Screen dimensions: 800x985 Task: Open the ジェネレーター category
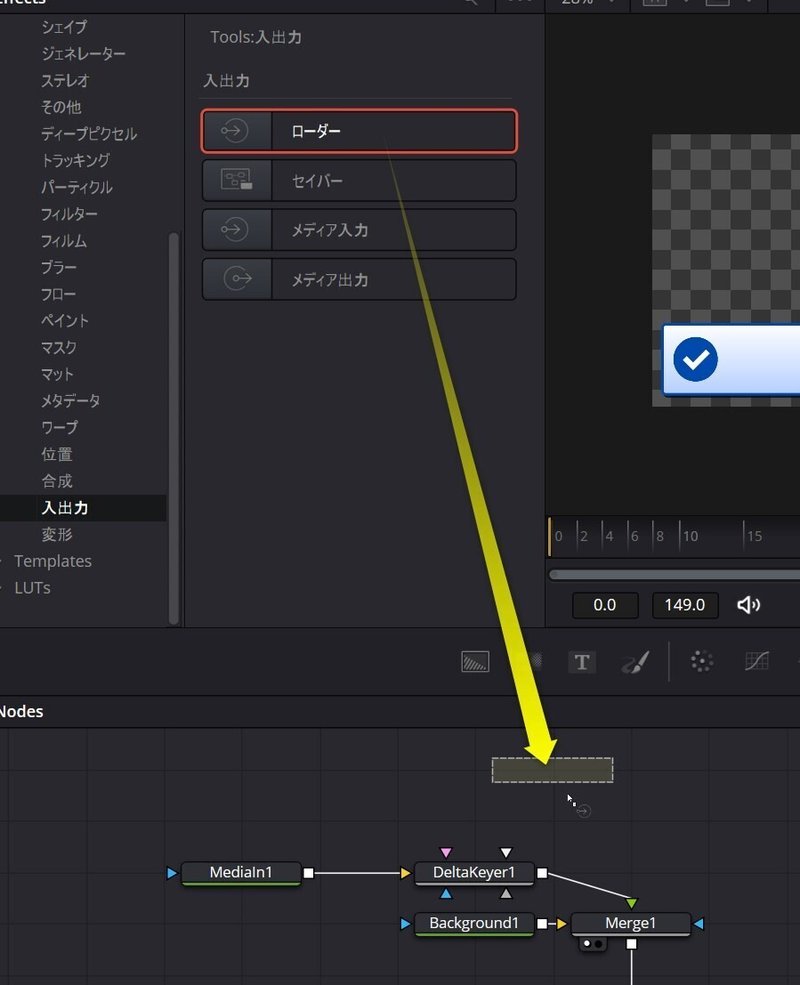pos(83,54)
